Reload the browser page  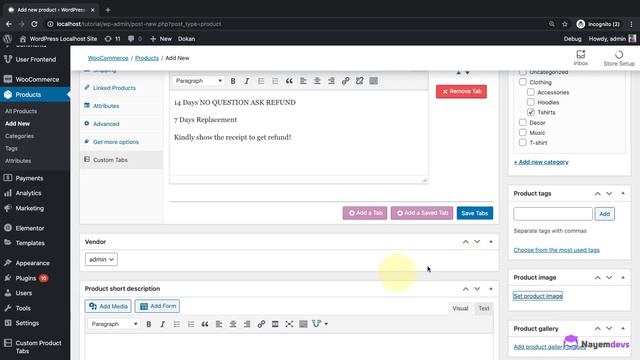[x=34, y=24]
